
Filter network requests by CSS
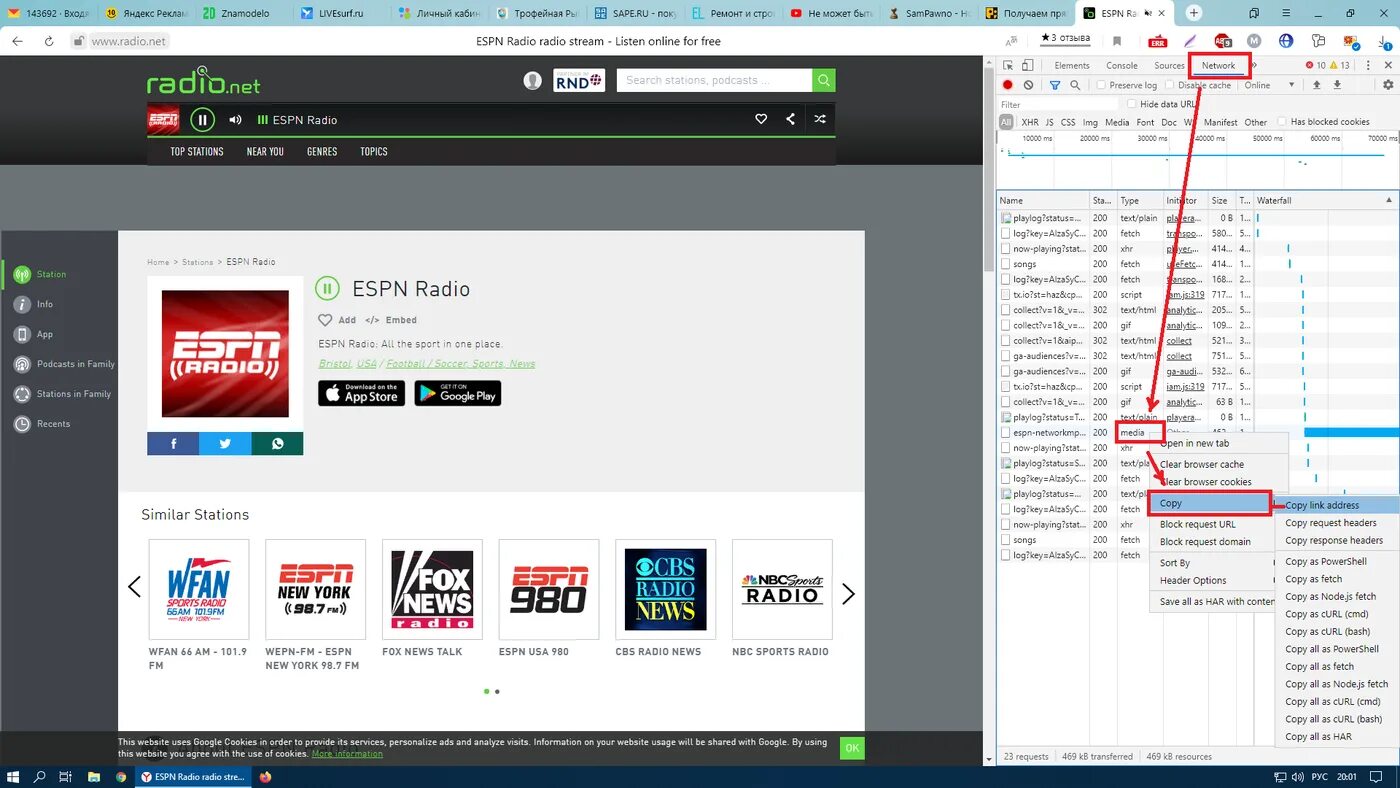[x=1067, y=122]
